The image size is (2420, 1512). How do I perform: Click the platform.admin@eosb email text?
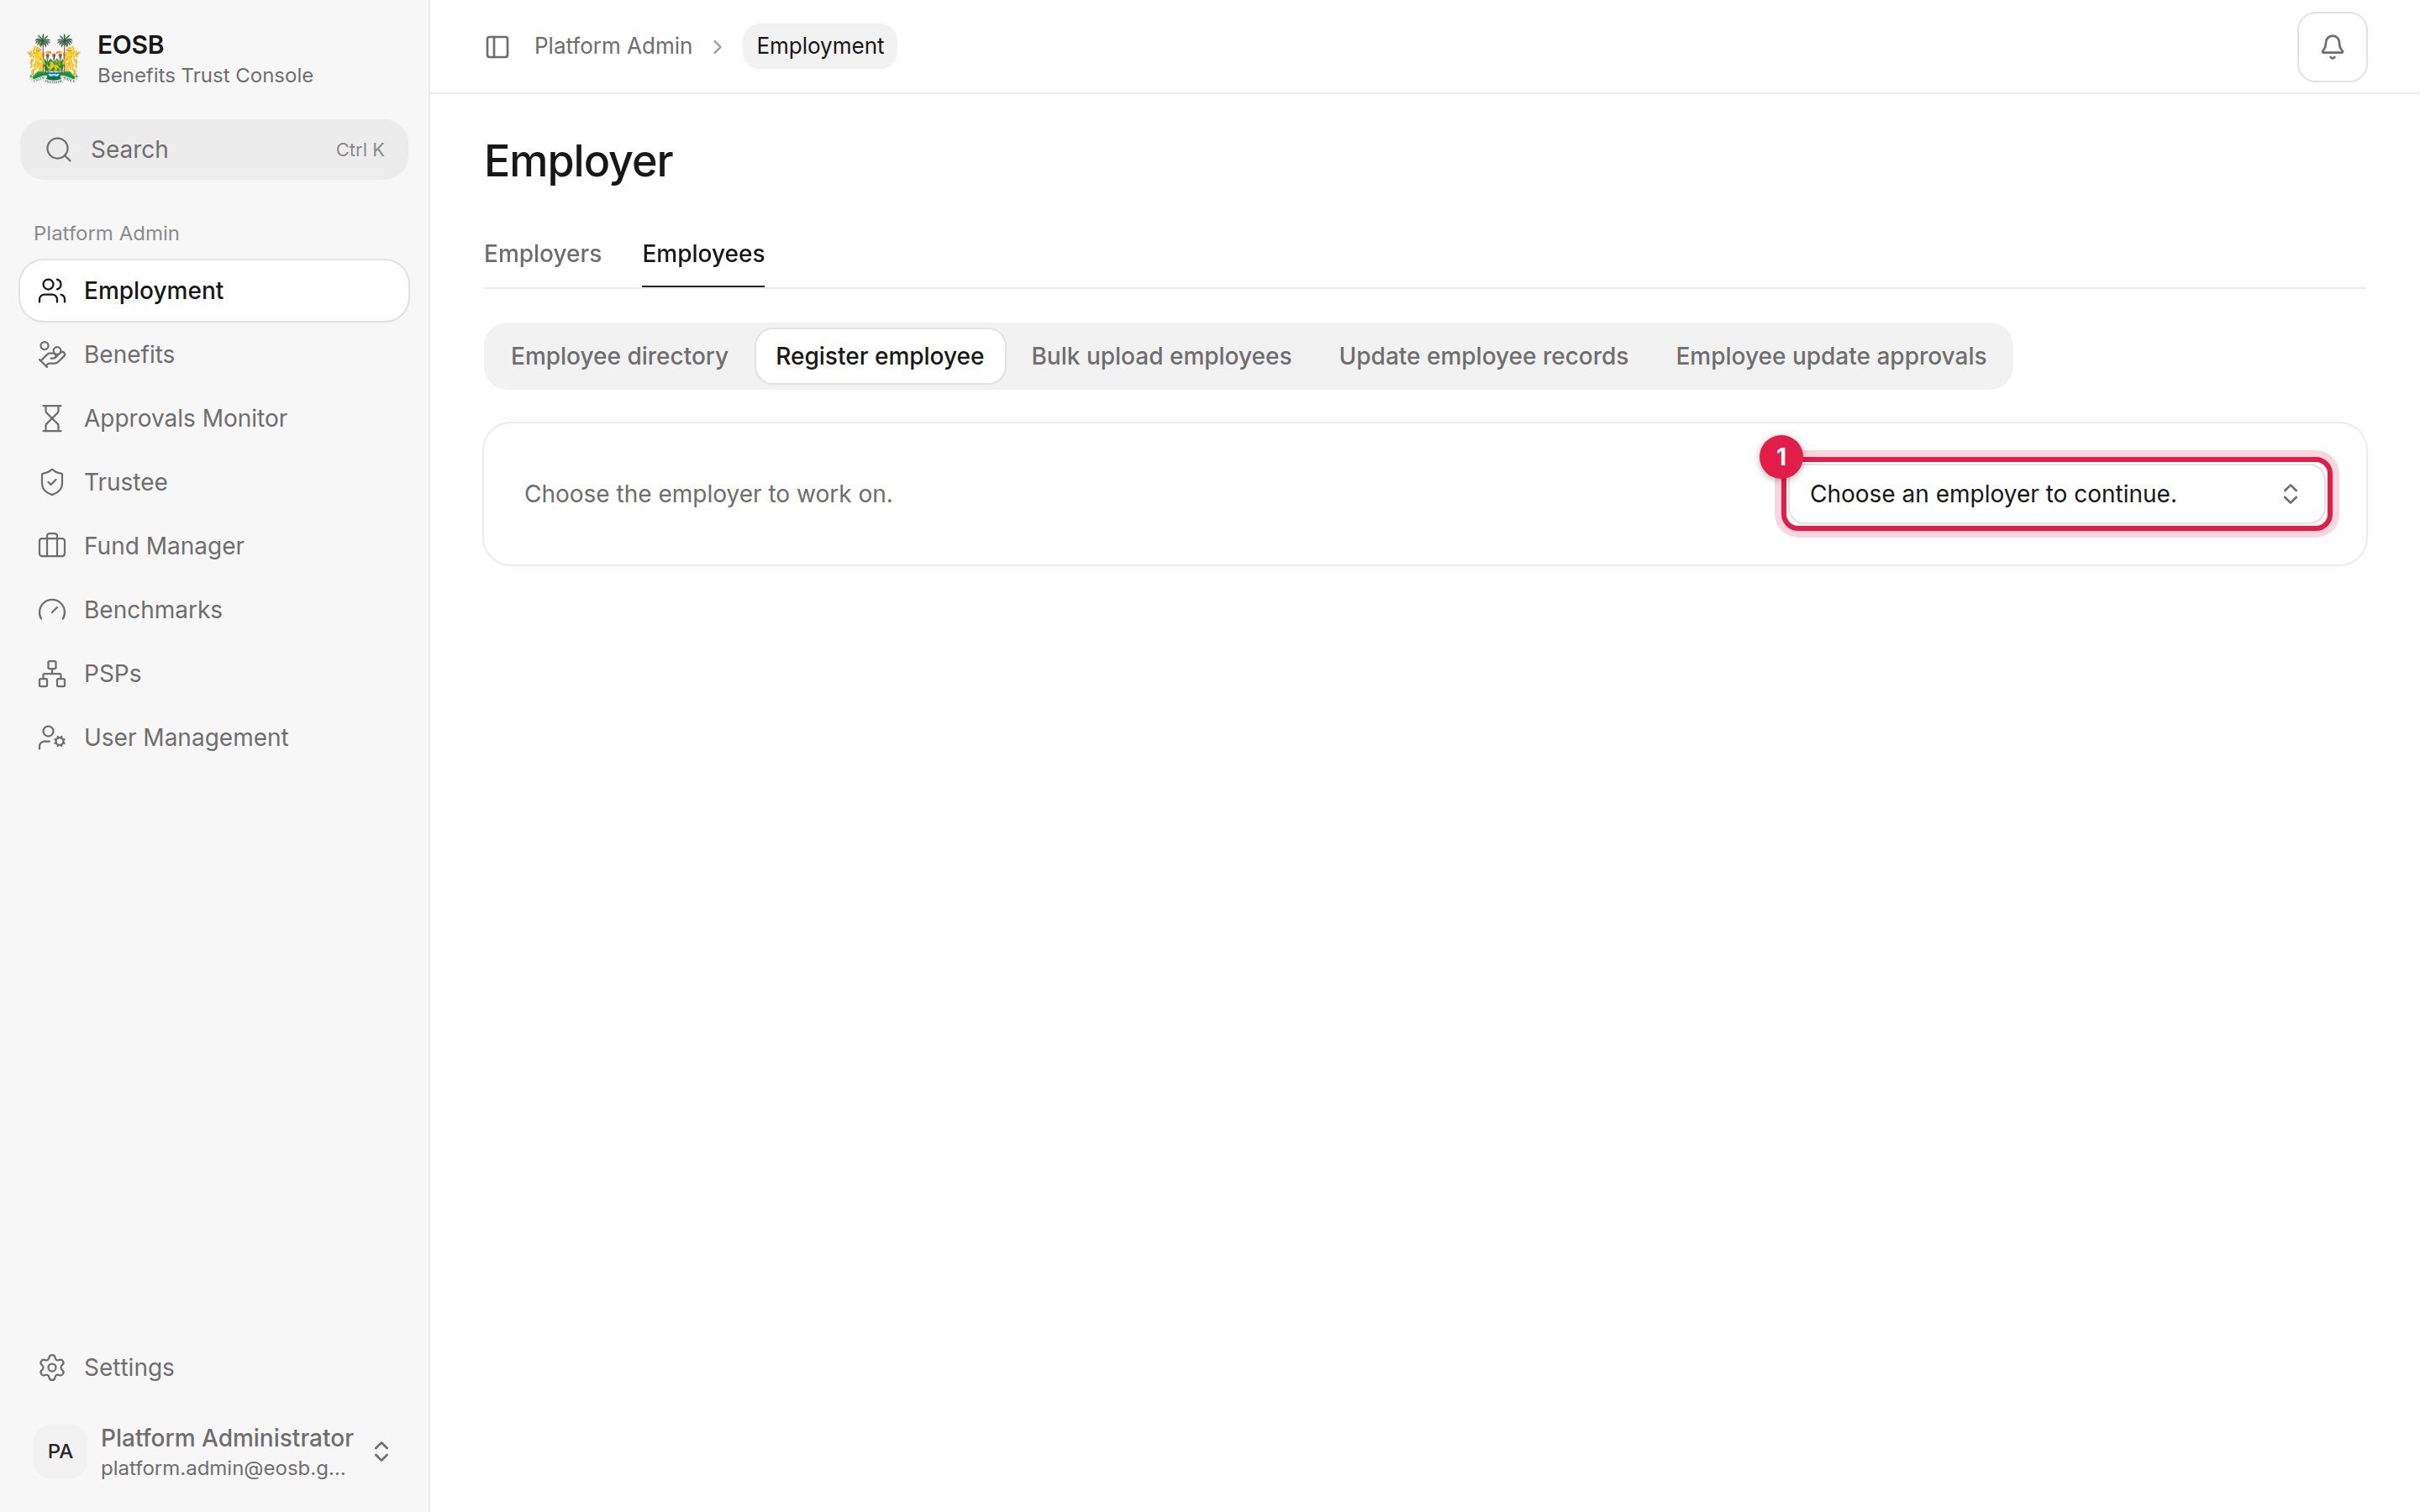coord(223,1468)
